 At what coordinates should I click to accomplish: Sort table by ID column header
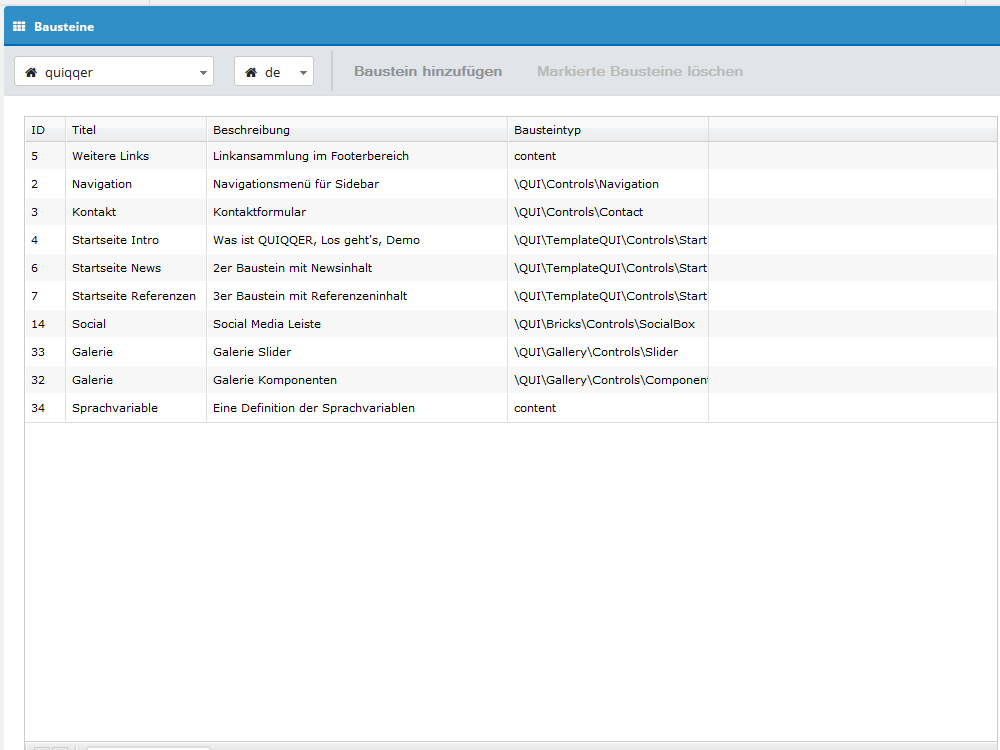(x=45, y=129)
